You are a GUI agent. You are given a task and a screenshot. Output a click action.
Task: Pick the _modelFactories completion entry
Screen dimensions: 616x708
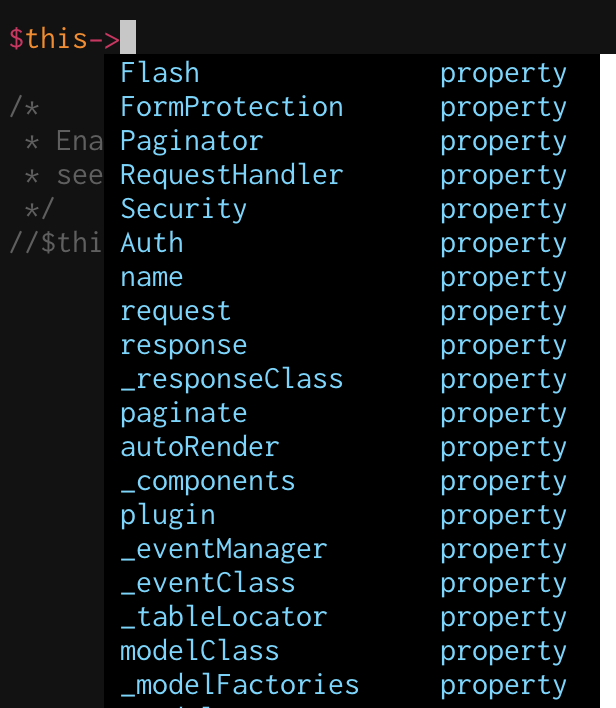pyautogui.click(x=239, y=685)
